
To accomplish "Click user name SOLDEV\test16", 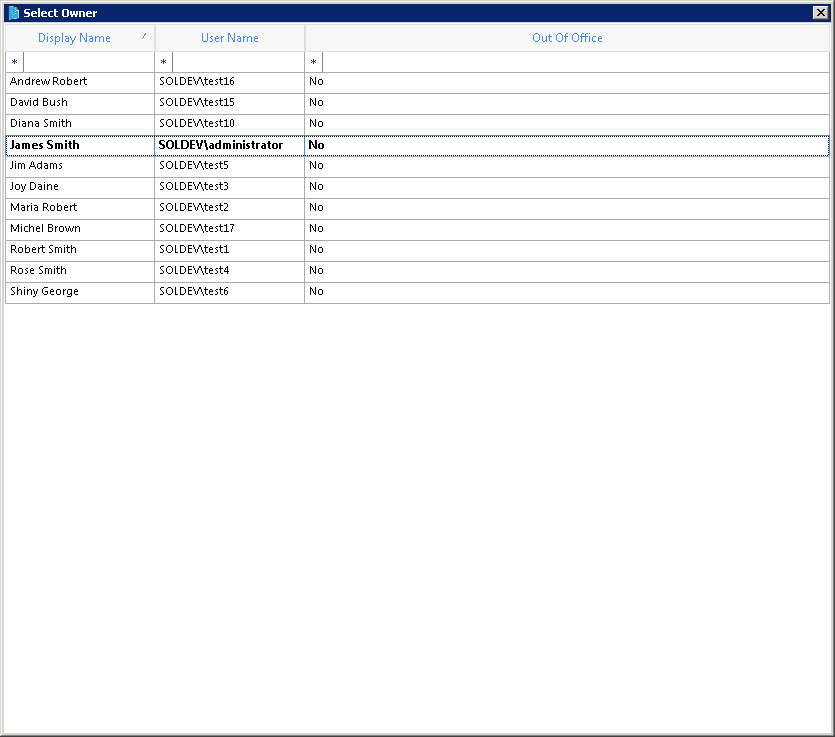I will pos(197,81).
